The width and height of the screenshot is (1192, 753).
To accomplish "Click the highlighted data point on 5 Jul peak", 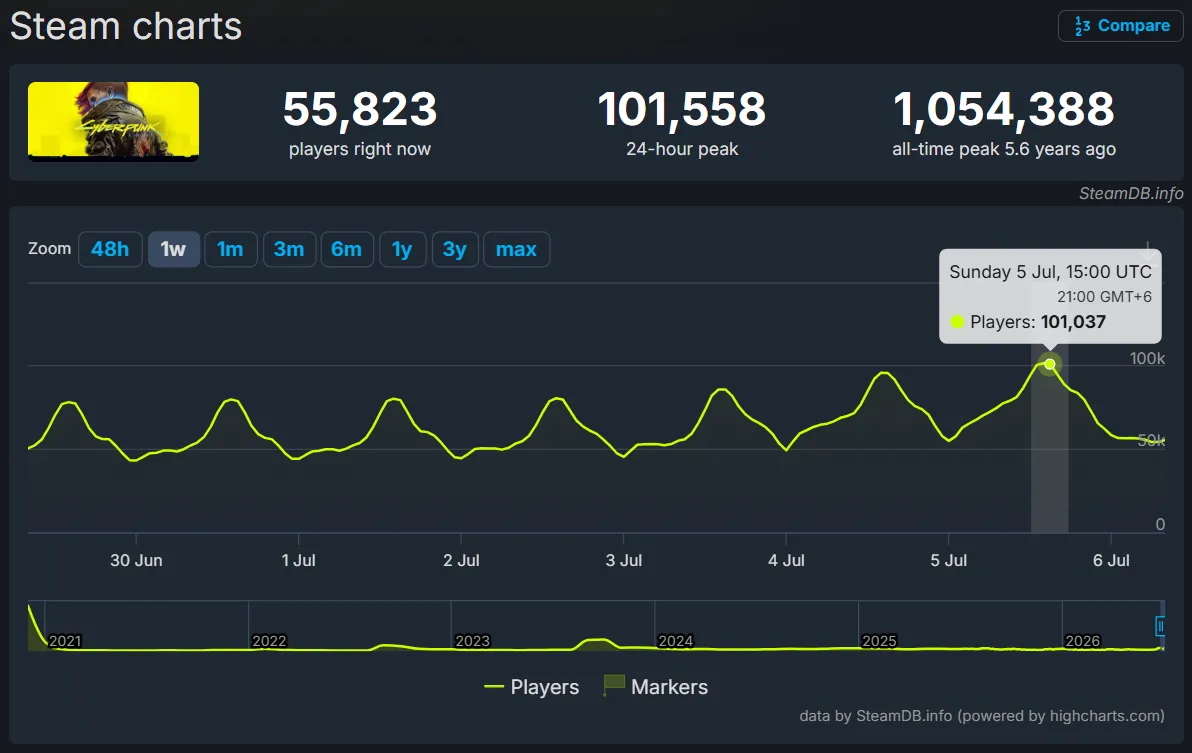I will [x=1050, y=364].
